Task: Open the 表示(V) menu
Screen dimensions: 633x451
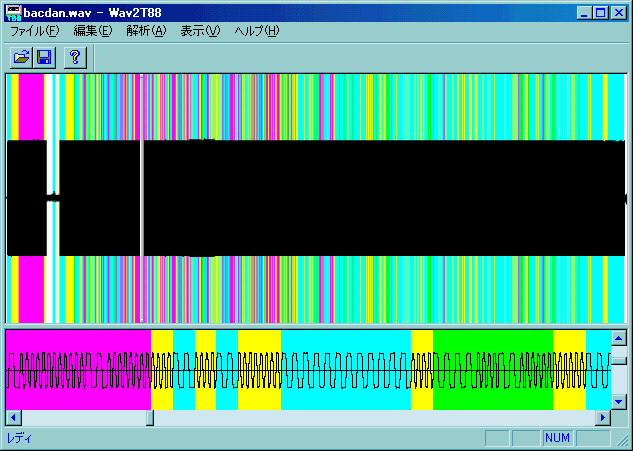Action: 199,32
